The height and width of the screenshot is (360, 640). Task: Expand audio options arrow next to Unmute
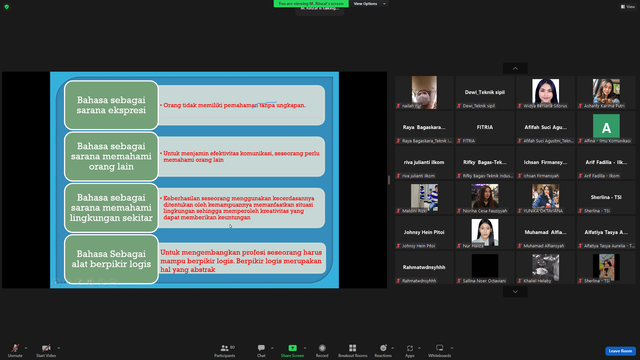click(26, 348)
